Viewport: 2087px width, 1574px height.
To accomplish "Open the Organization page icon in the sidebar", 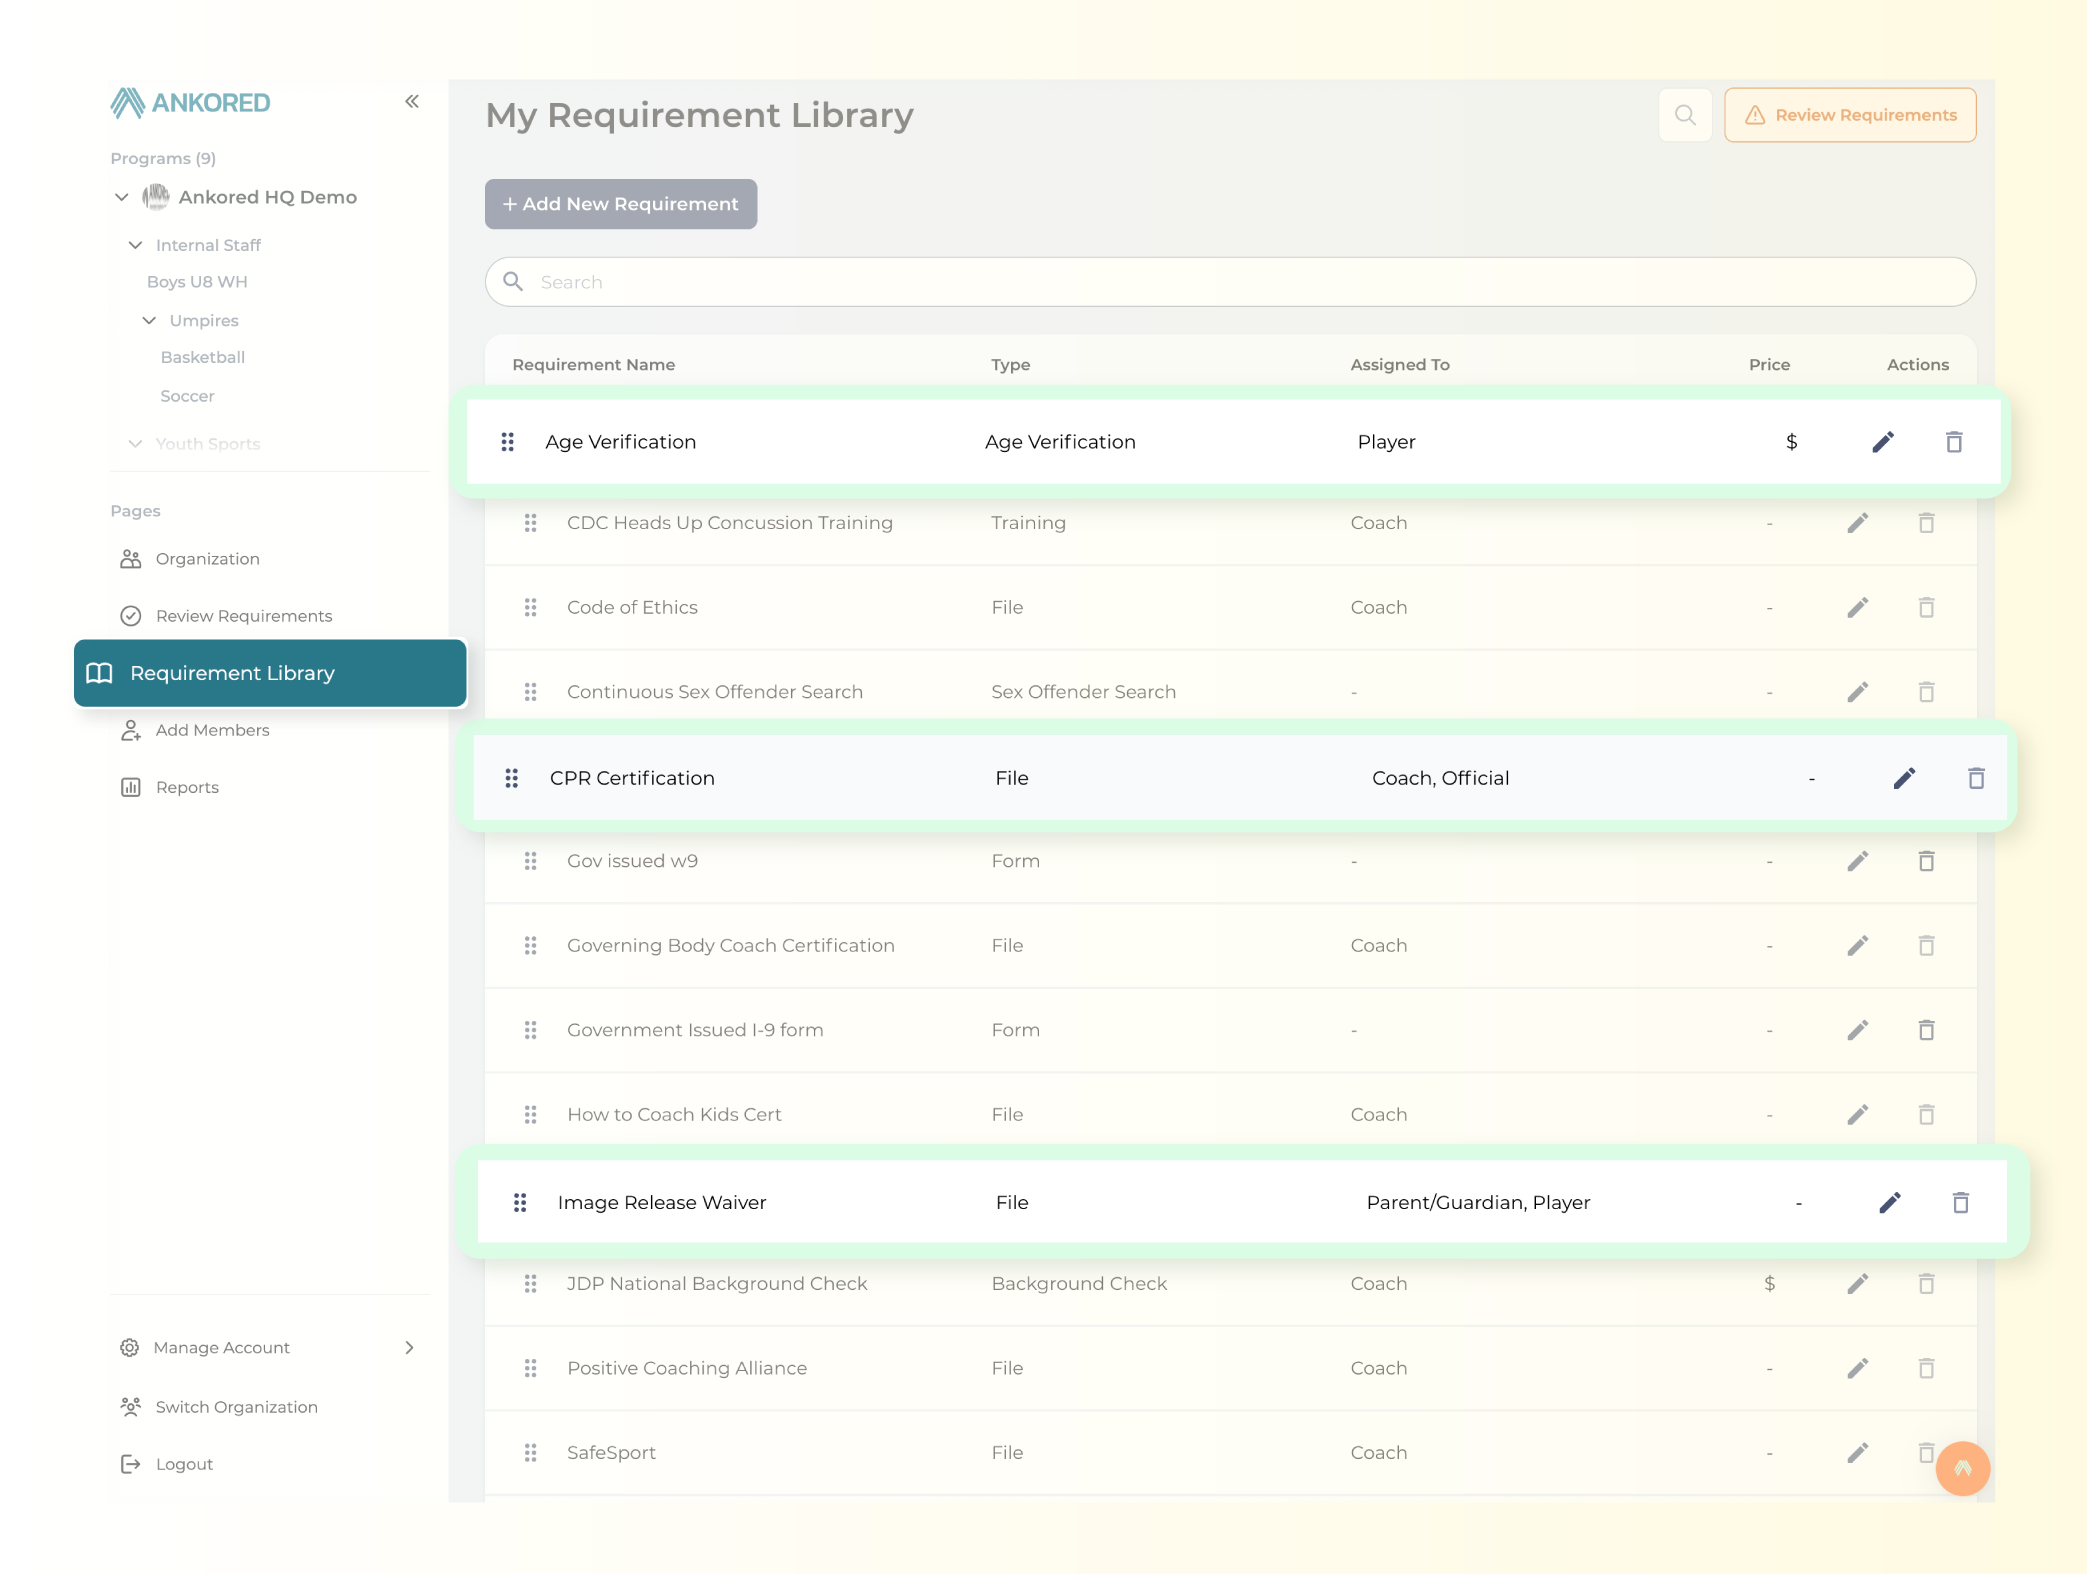I will (x=131, y=558).
